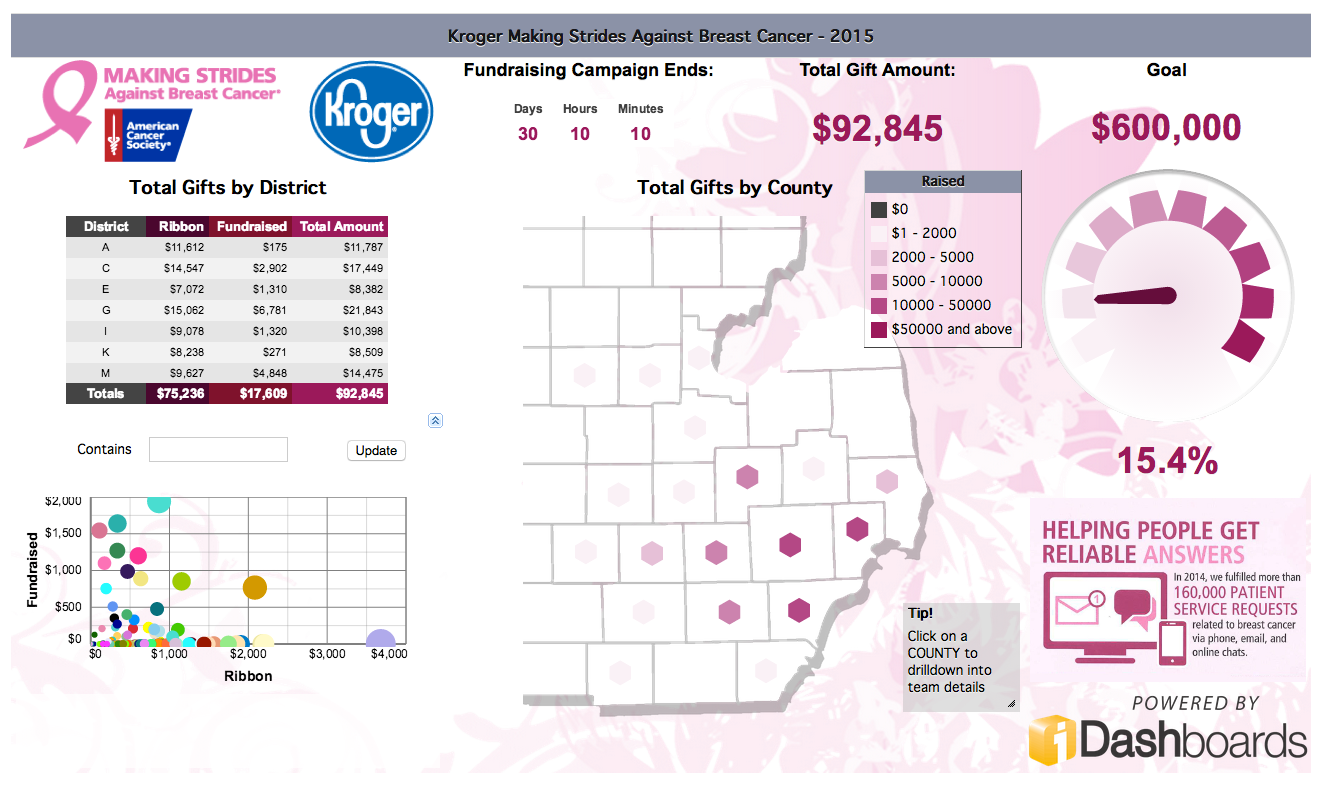Click the Tip text box resize handle
Screen dimensions: 1323x805
tap(1011, 704)
